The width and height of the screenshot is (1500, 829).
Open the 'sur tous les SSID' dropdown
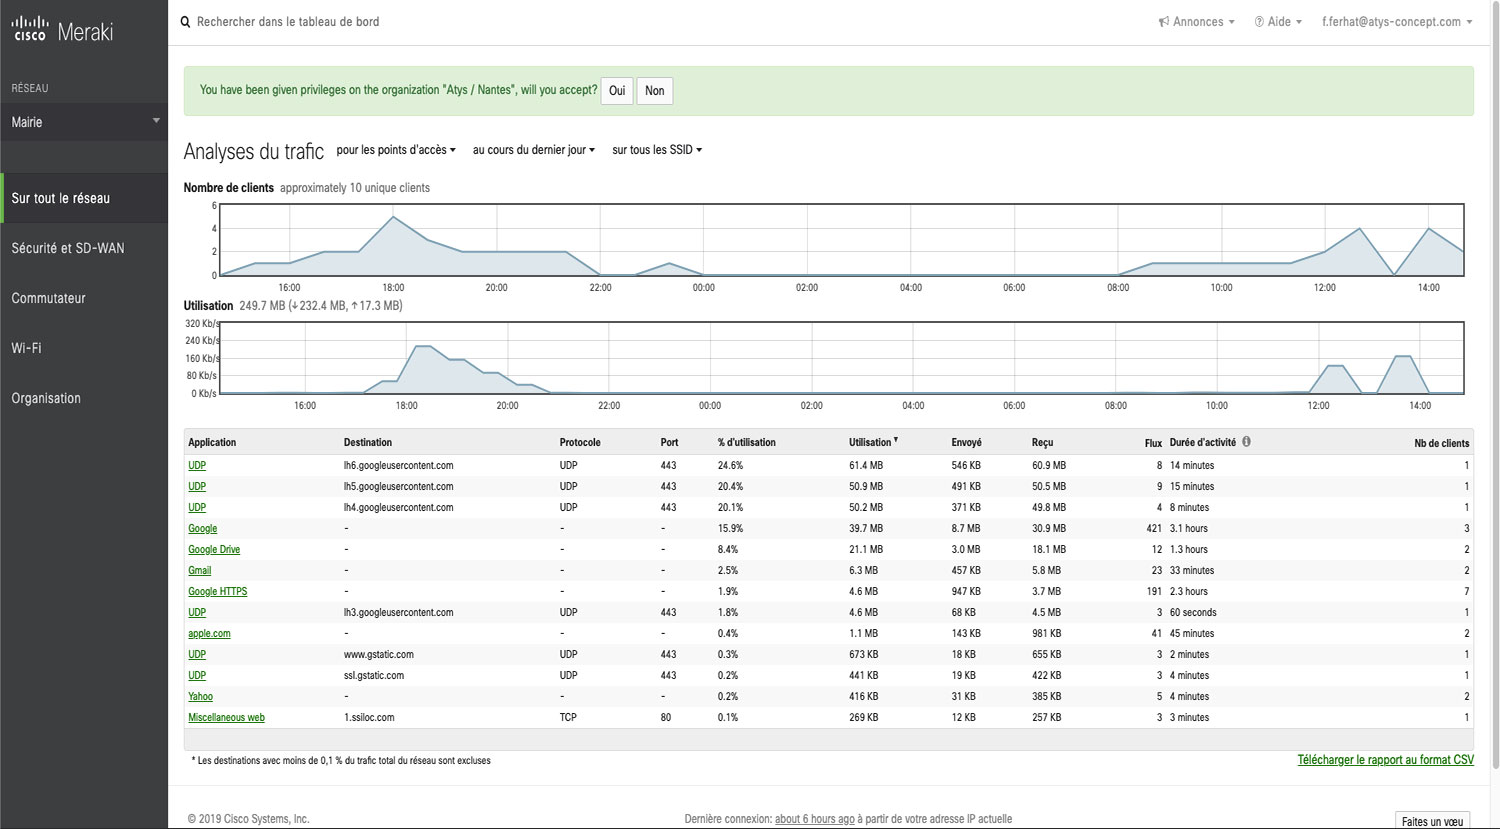coord(657,150)
